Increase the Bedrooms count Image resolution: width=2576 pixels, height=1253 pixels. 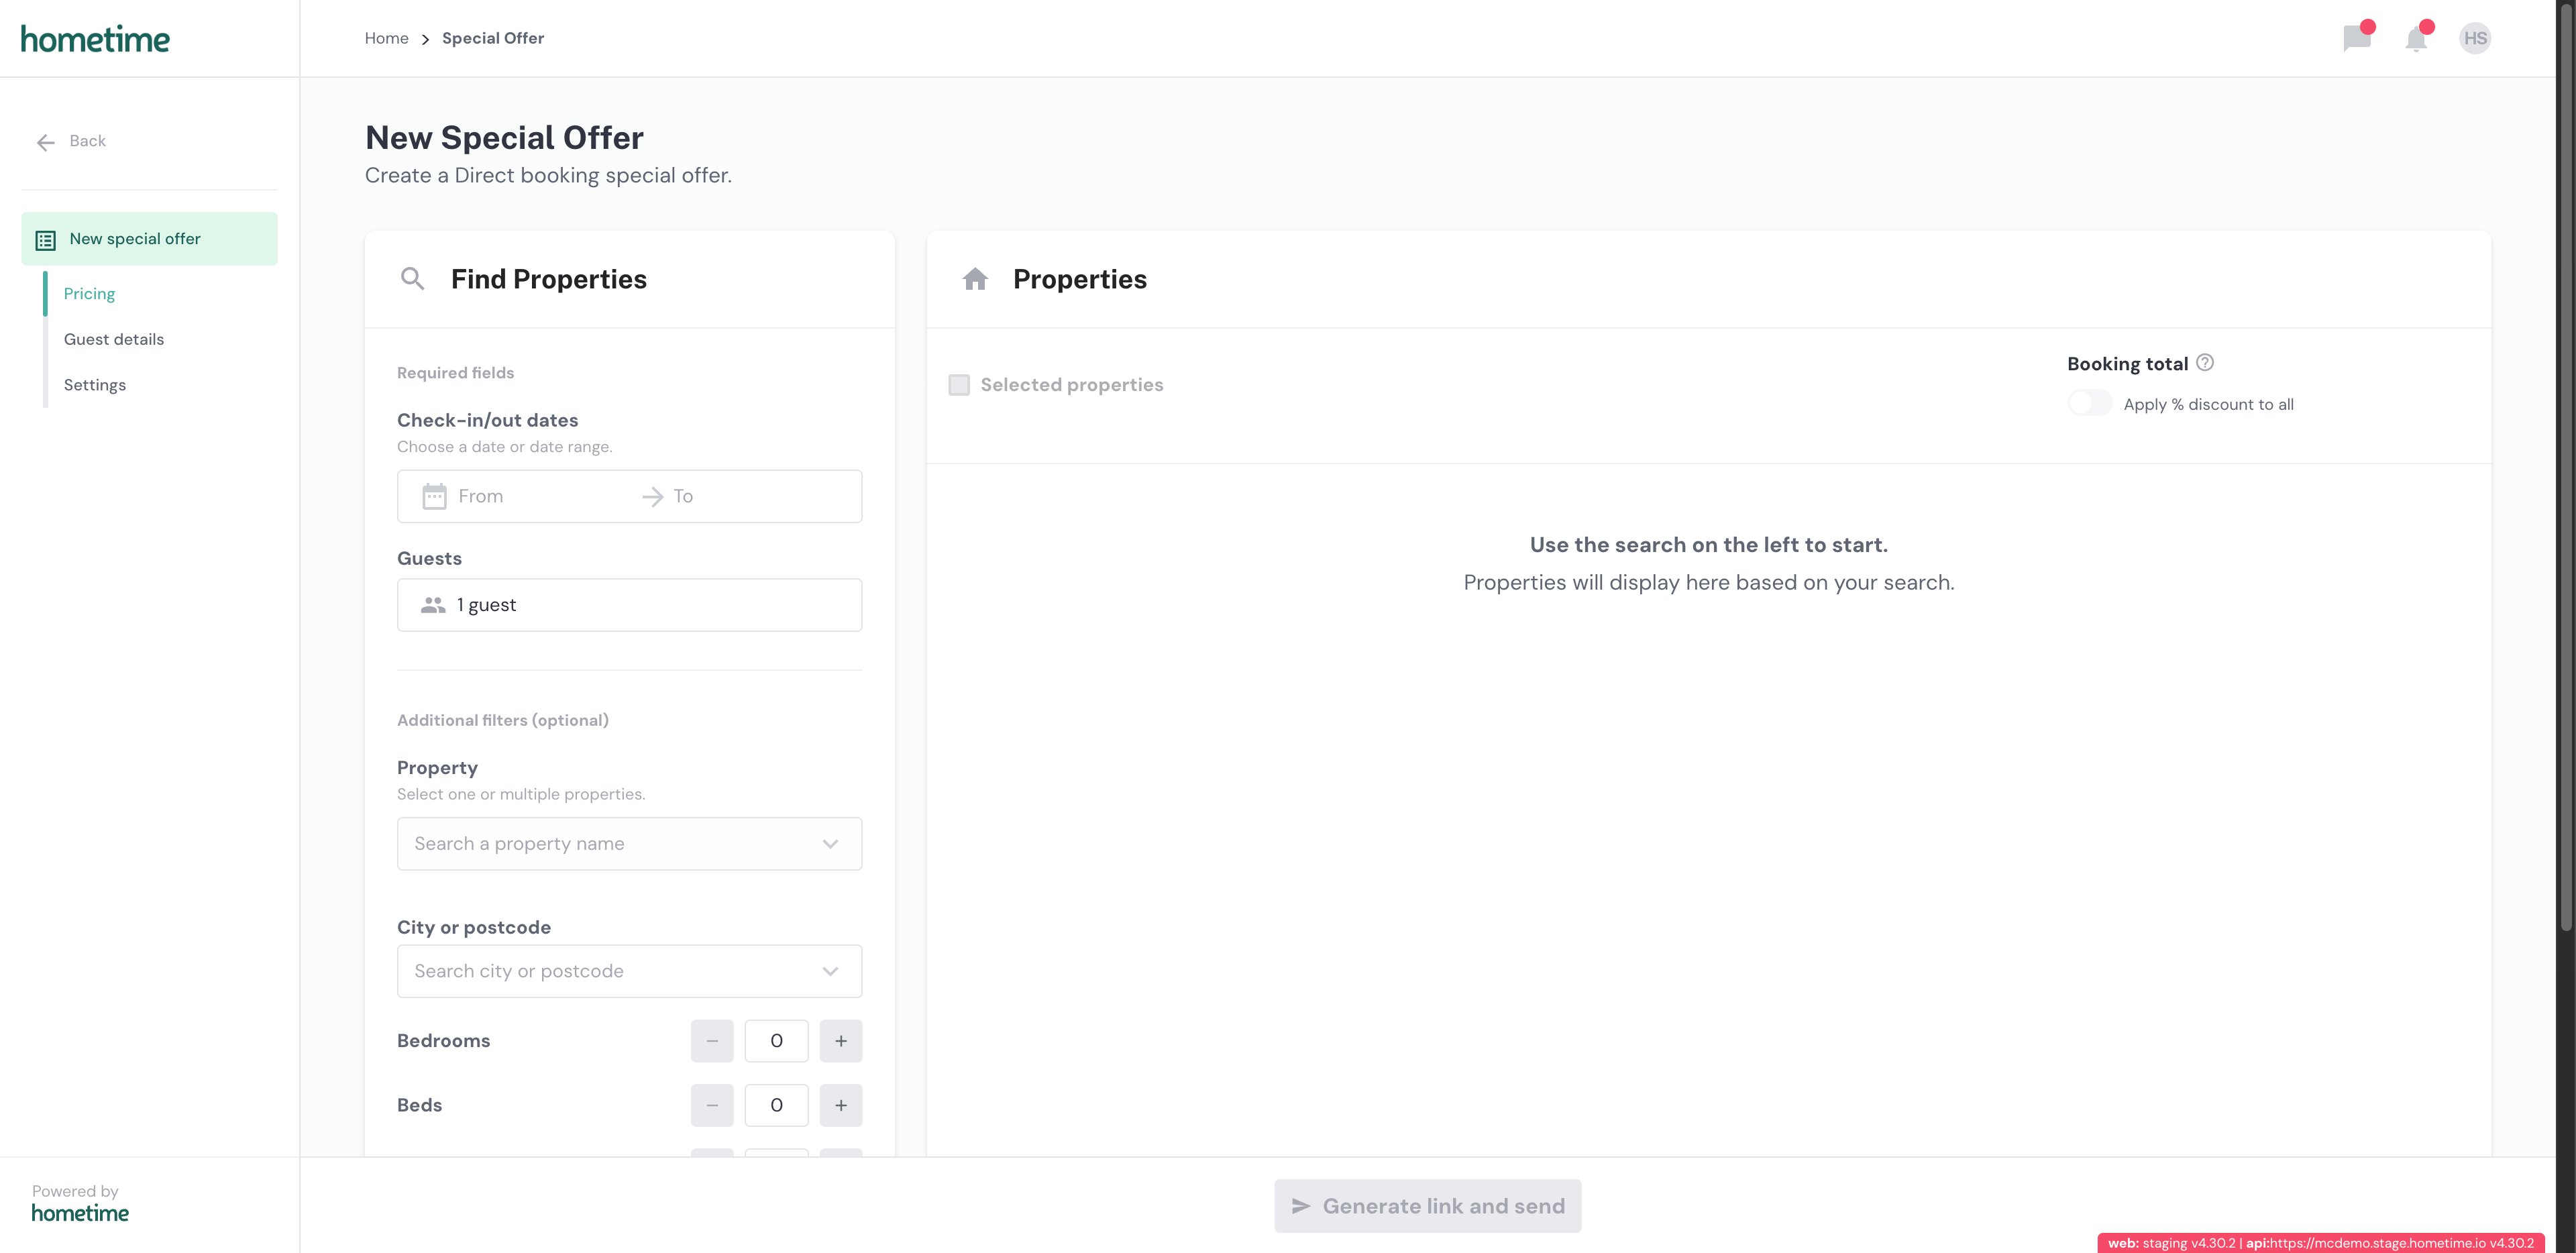[x=841, y=1041]
